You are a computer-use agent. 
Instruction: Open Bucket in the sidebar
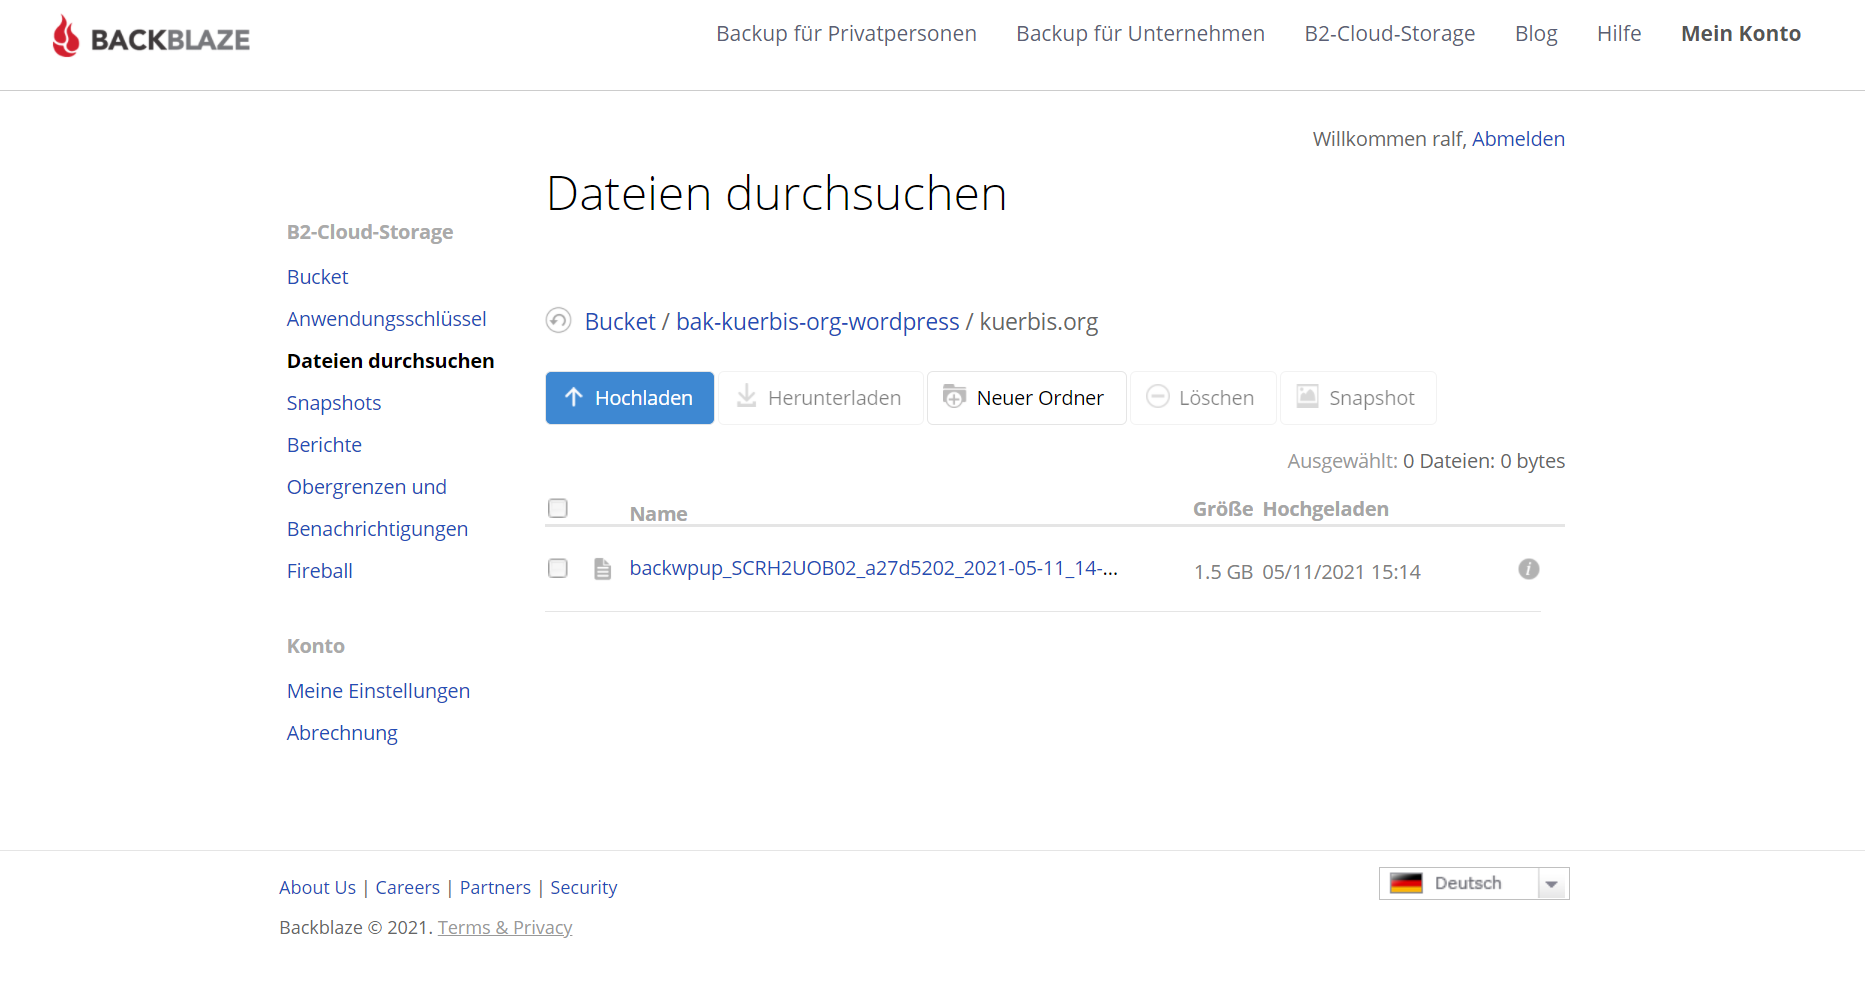point(317,277)
